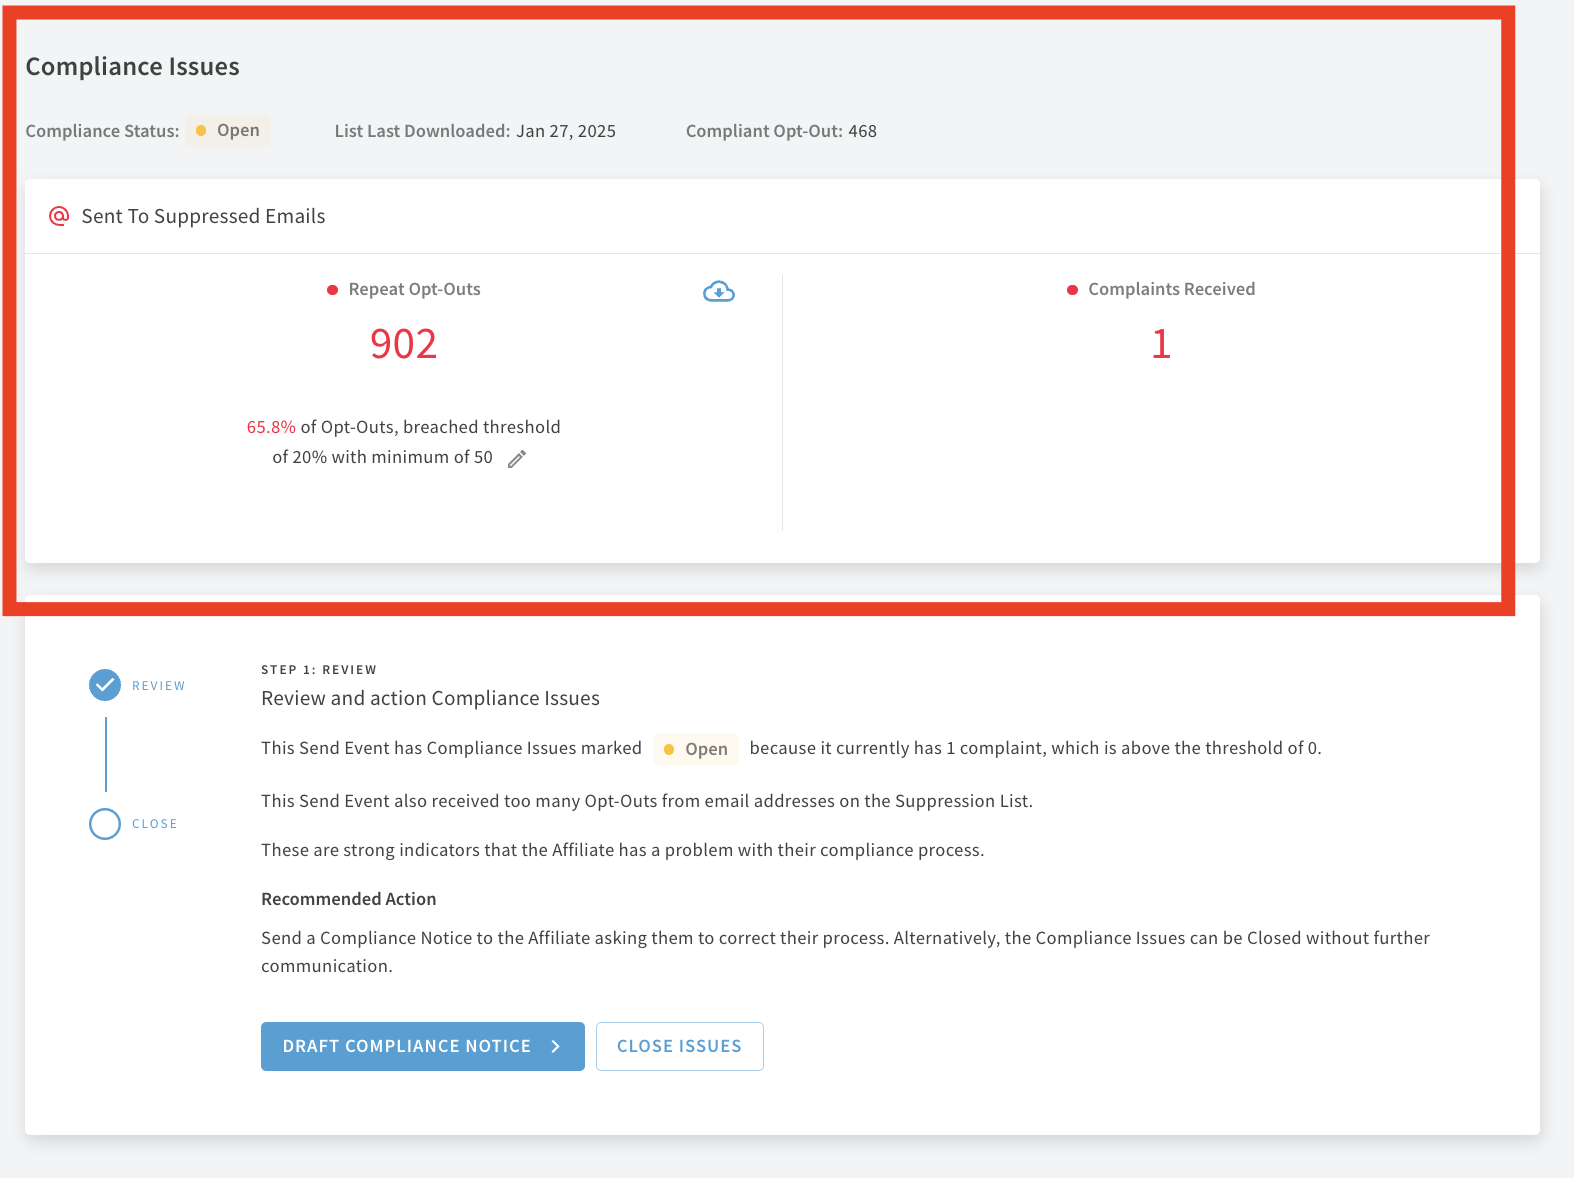Edit the opt-out threshold with the pencil icon
The height and width of the screenshot is (1178, 1574).
(517, 459)
